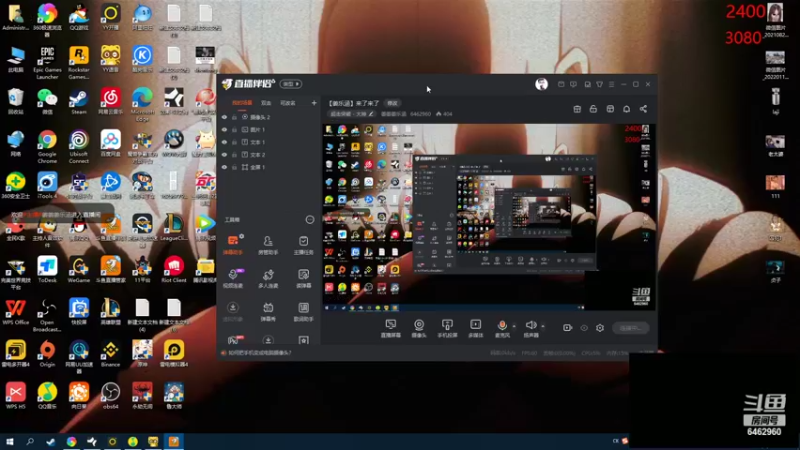Expand microphone volume arrow

(514, 326)
